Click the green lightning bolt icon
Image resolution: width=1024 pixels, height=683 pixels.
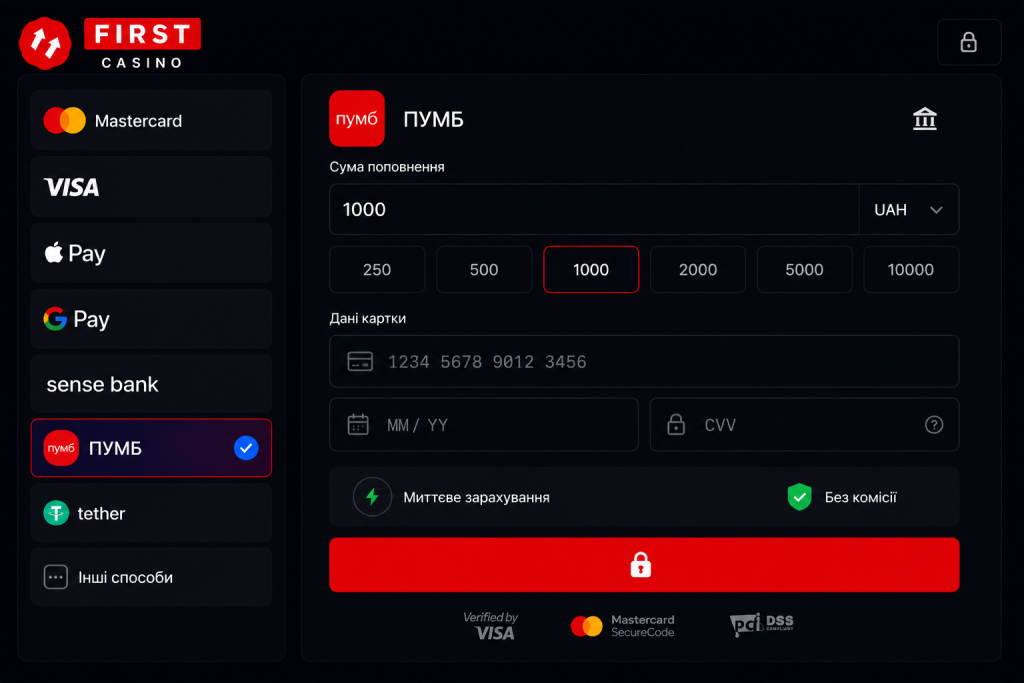click(x=372, y=497)
